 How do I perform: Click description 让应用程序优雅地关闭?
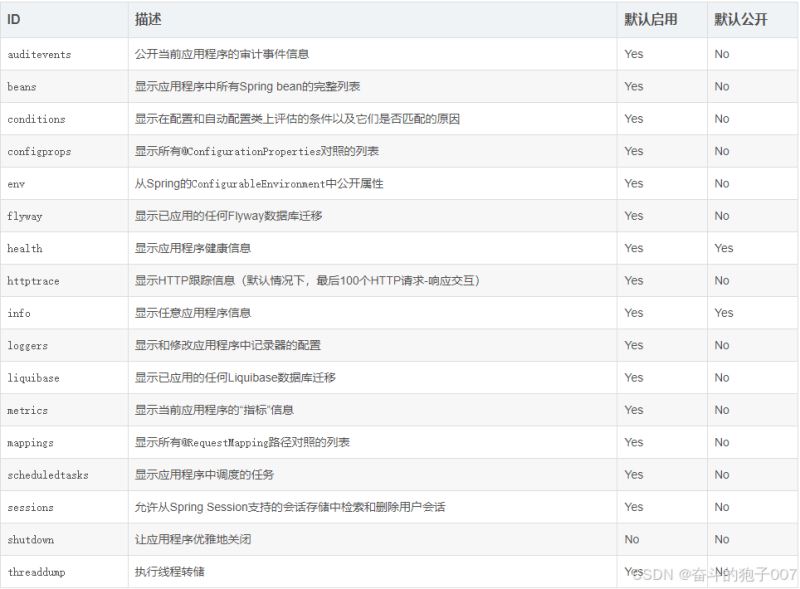tap(193, 539)
